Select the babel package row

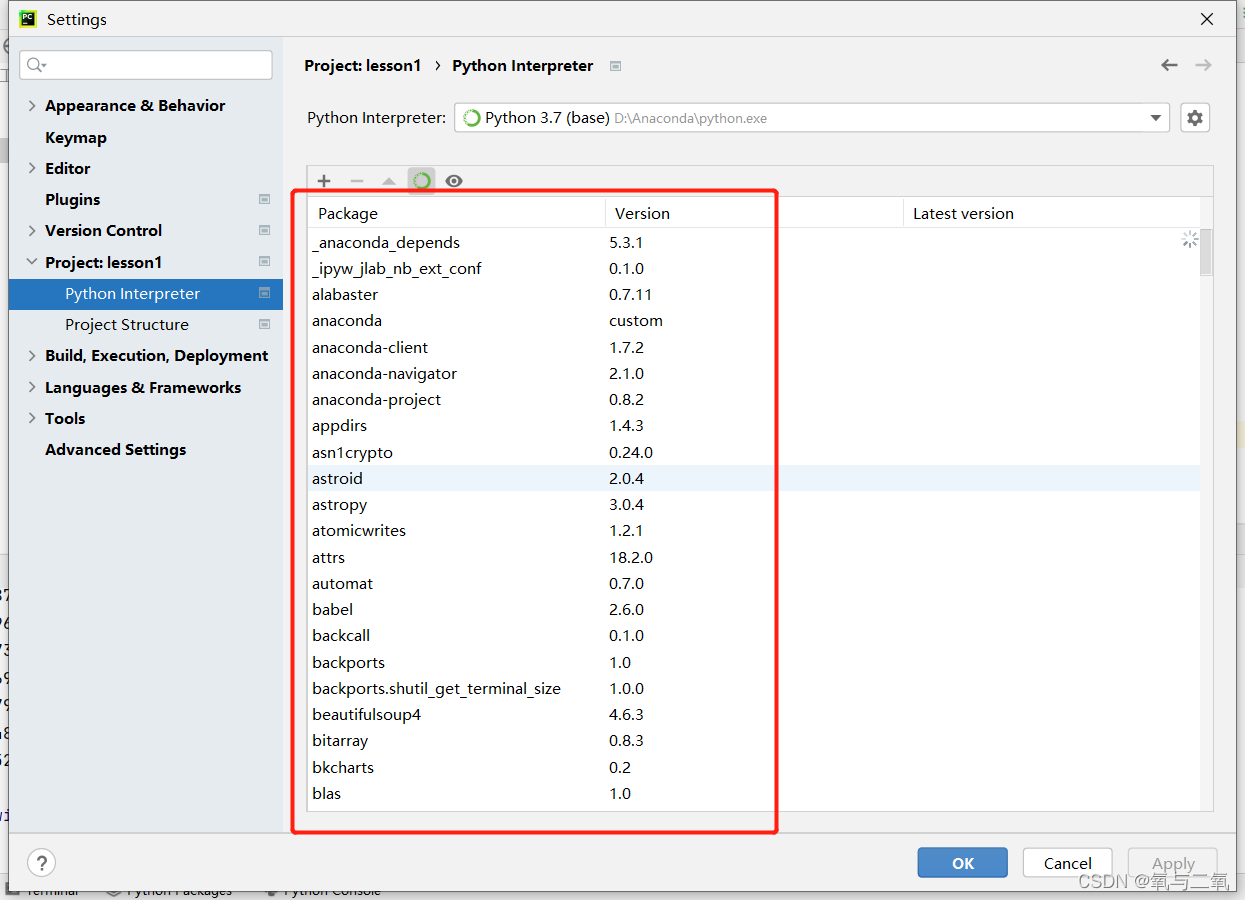pos(754,610)
